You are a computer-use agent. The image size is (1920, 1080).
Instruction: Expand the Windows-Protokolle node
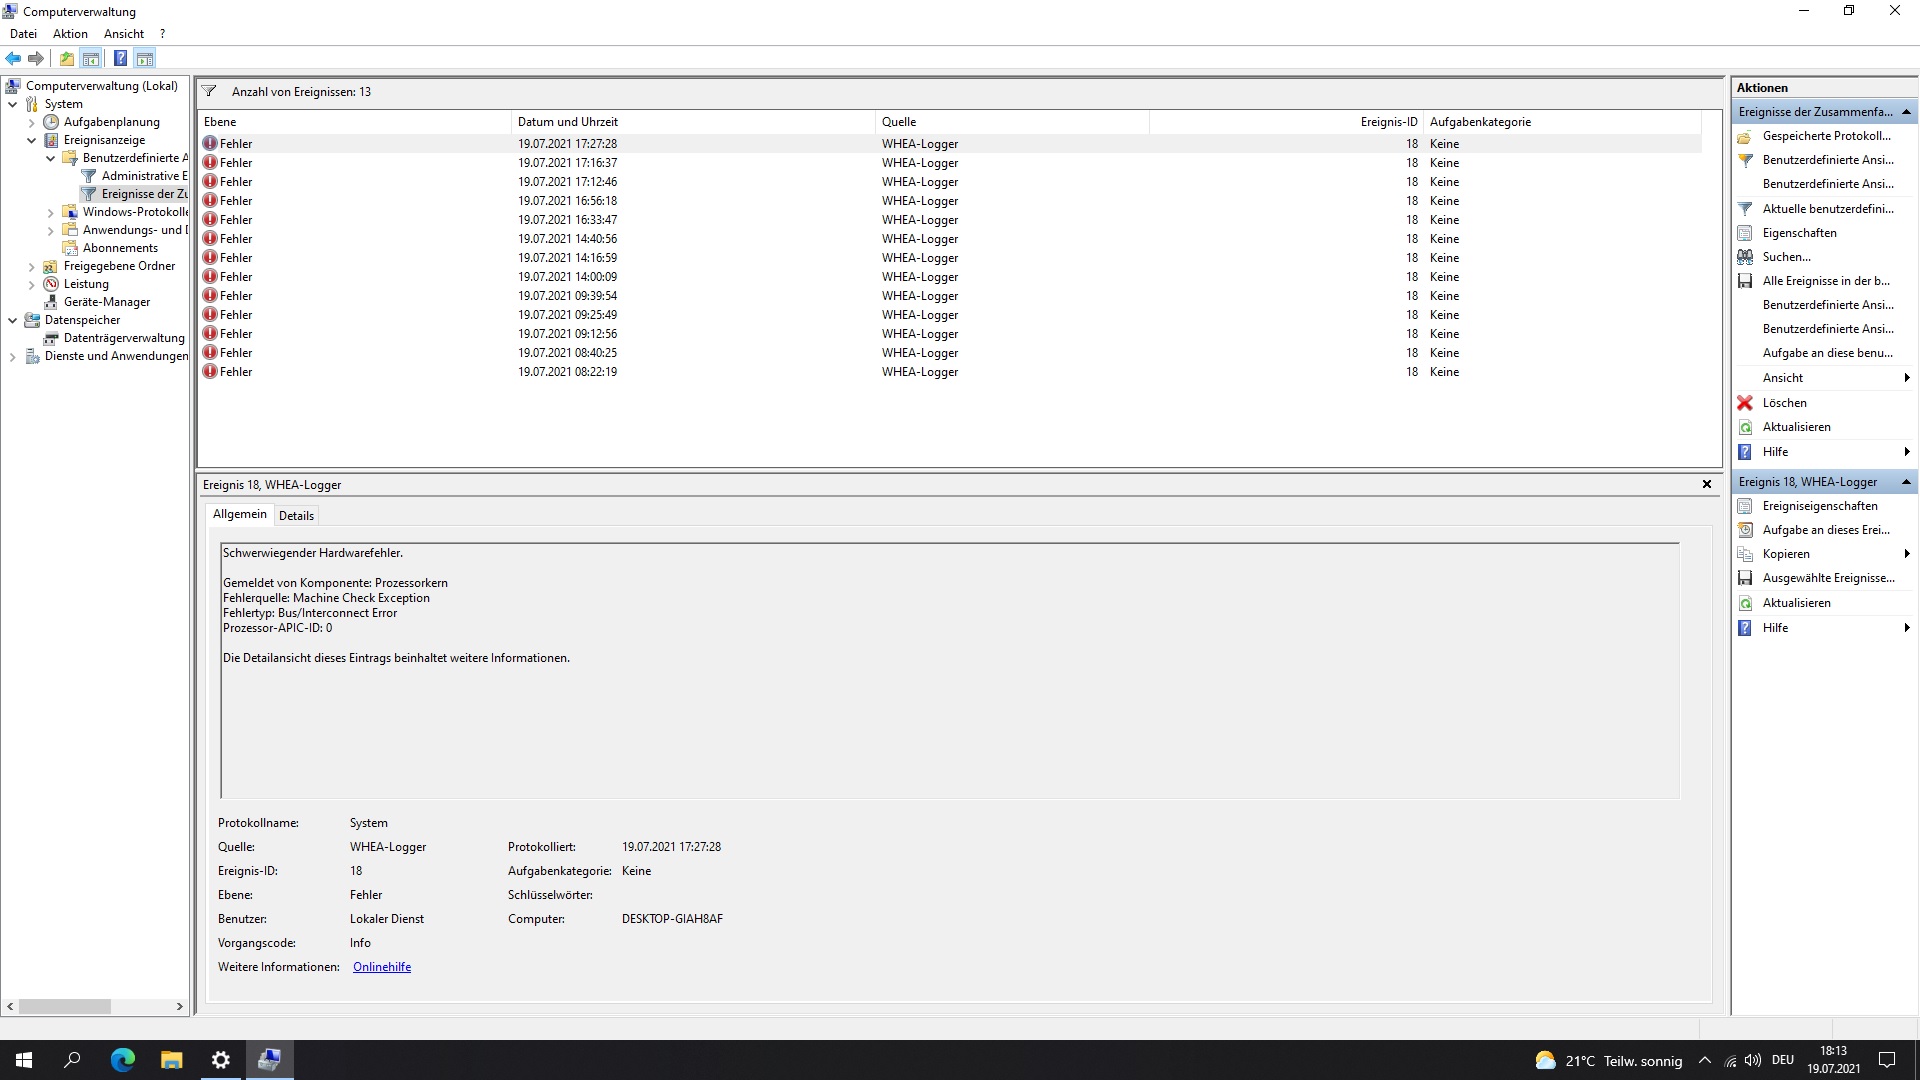click(x=51, y=212)
